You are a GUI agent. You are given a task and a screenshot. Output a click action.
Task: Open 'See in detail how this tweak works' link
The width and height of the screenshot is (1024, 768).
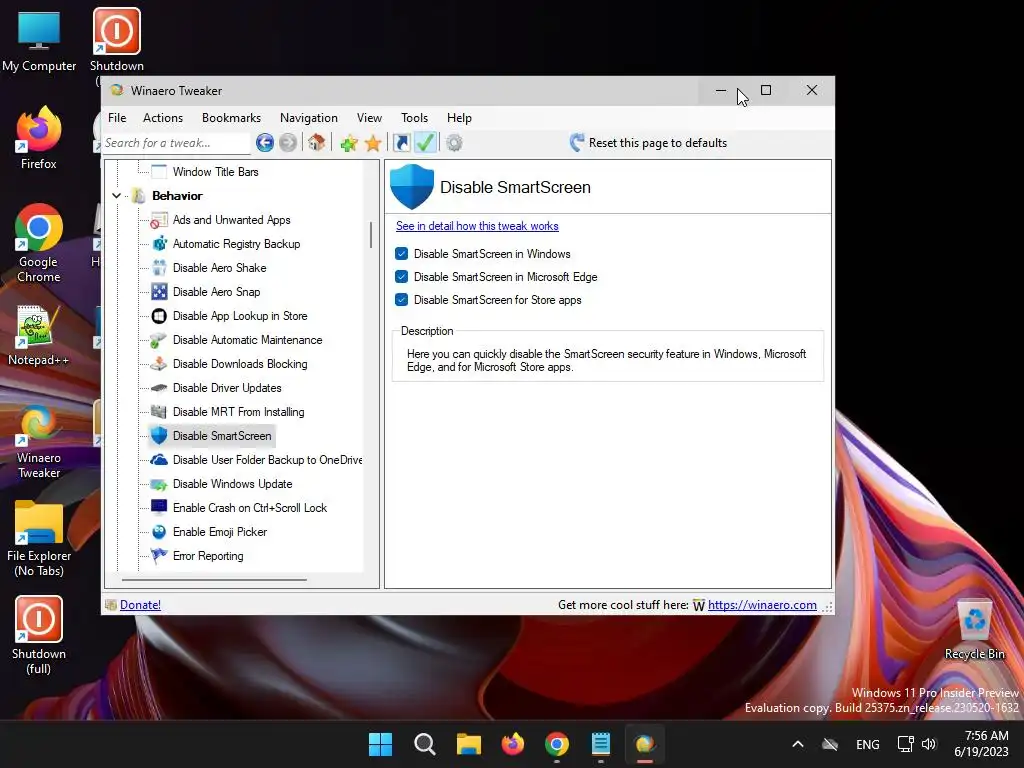pyautogui.click(x=477, y=226)
